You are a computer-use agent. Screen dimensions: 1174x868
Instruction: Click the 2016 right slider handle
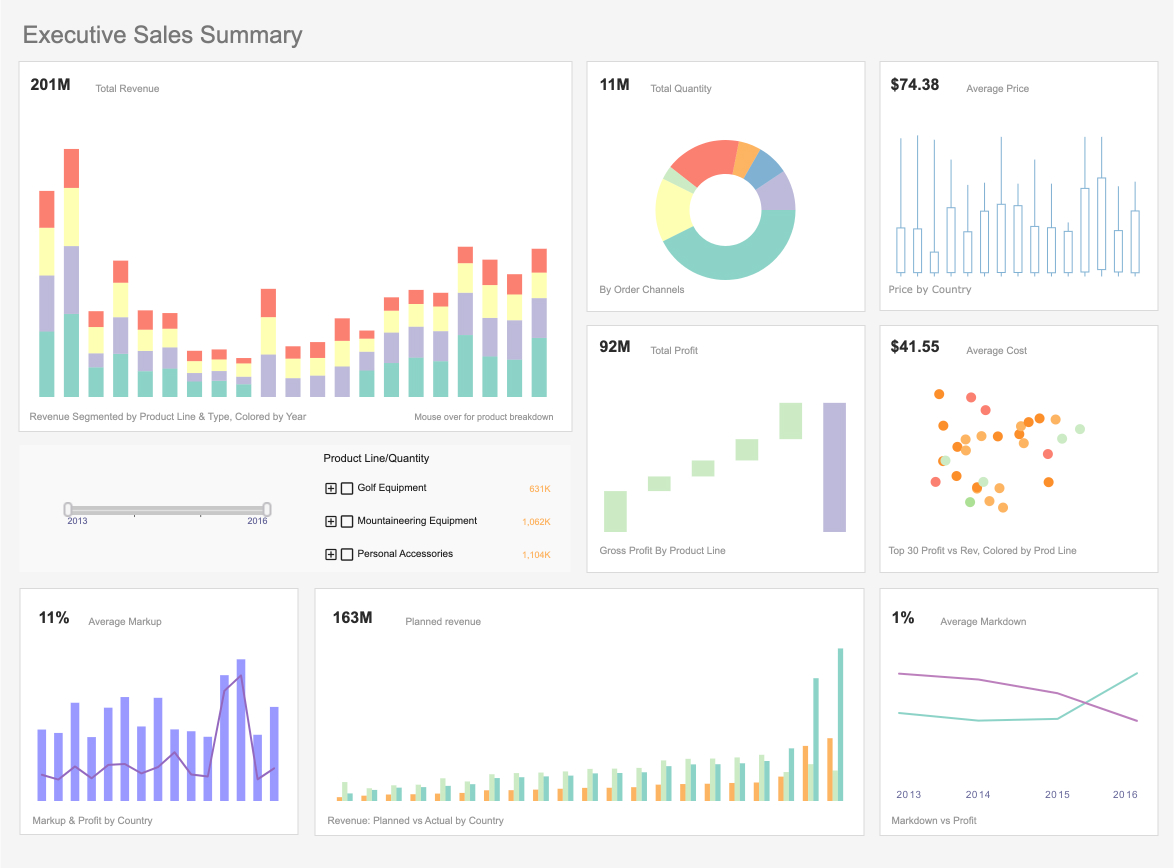267,509
